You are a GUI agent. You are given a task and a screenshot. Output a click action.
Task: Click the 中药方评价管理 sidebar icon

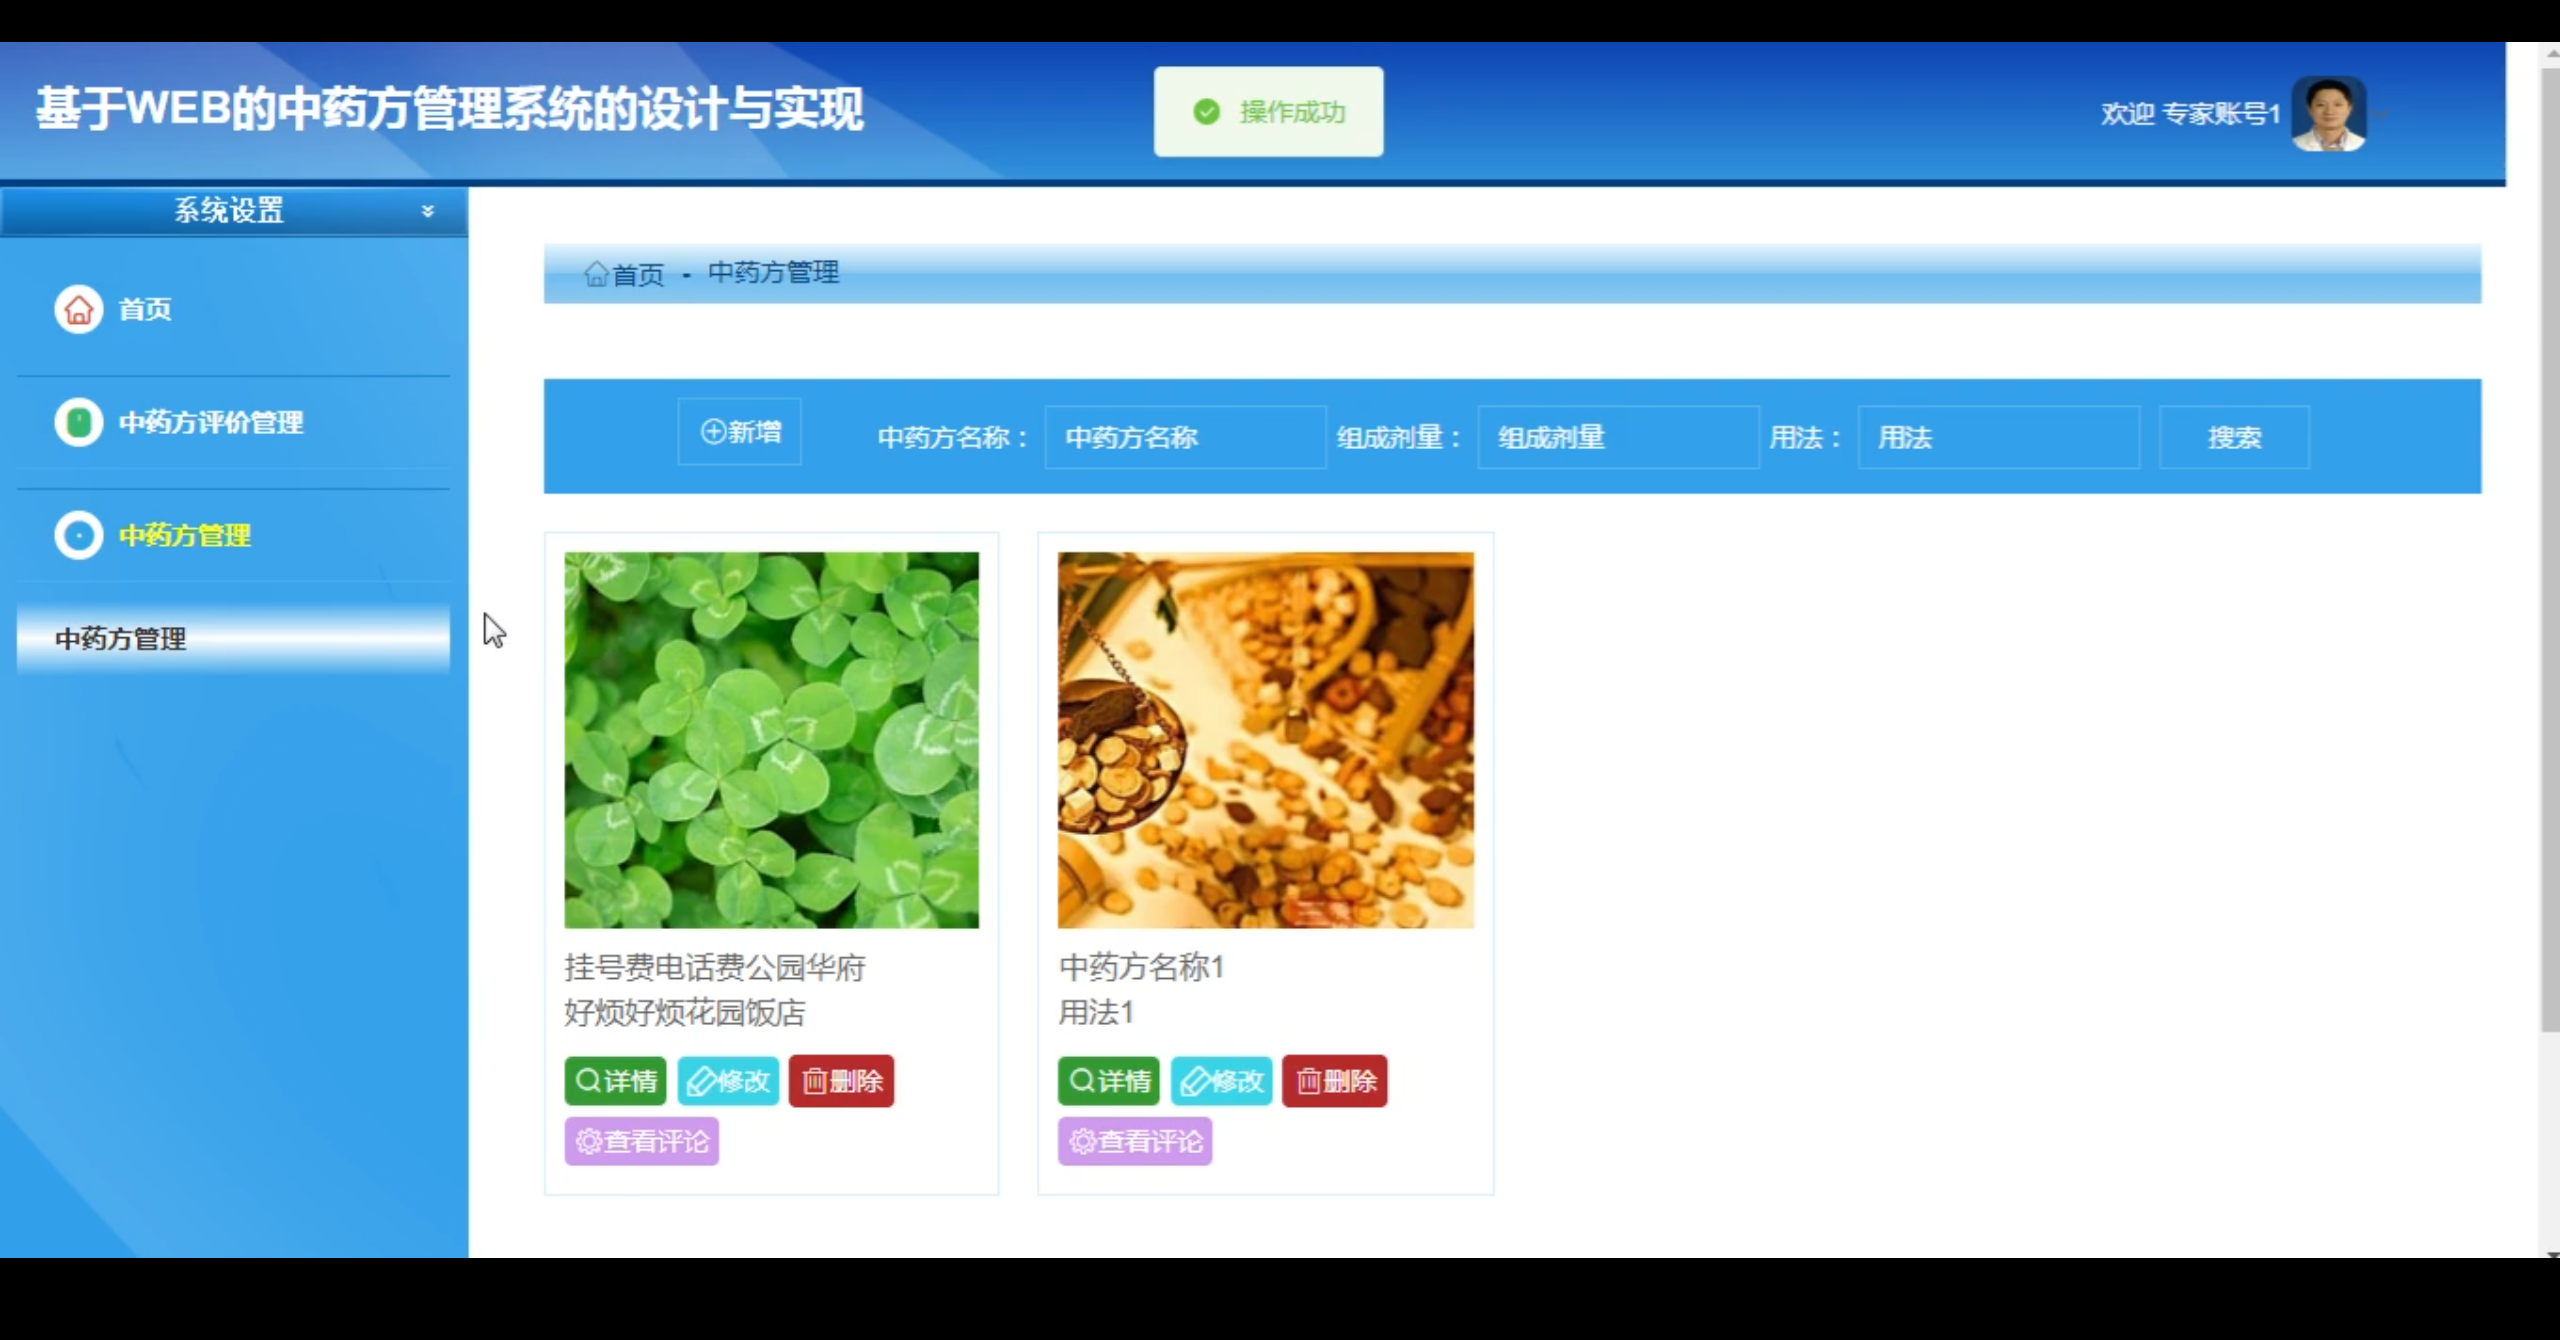(x=78, y=423)
